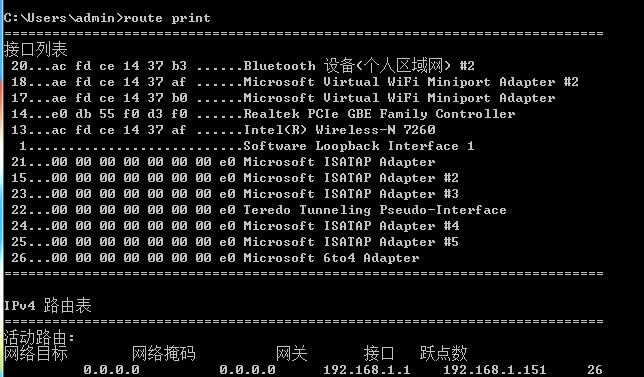This screenshot has height=377, width=644.
Task: Click the 接口列表 heading
Action: tap(35, 50)
